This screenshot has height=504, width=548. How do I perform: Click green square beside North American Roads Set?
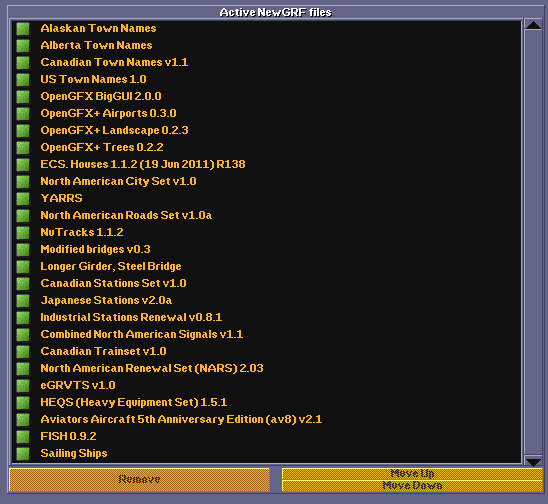[x=23, y=216]
